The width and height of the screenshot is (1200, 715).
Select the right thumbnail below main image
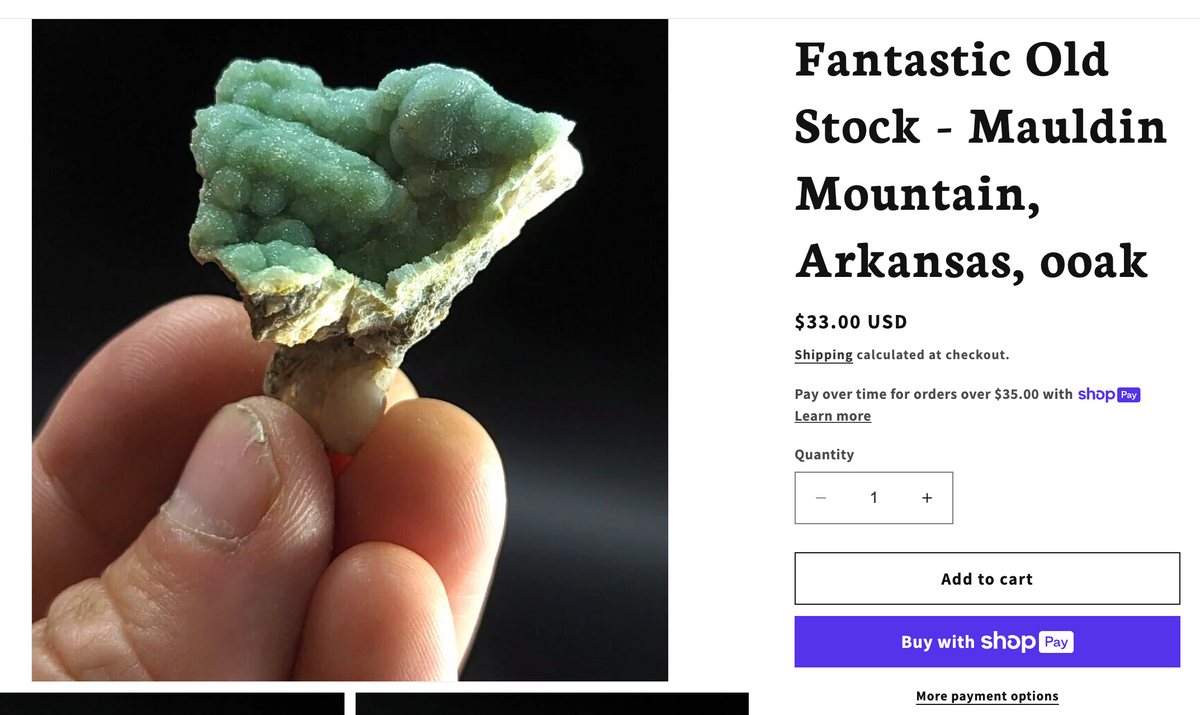click(x=552, y=704)
